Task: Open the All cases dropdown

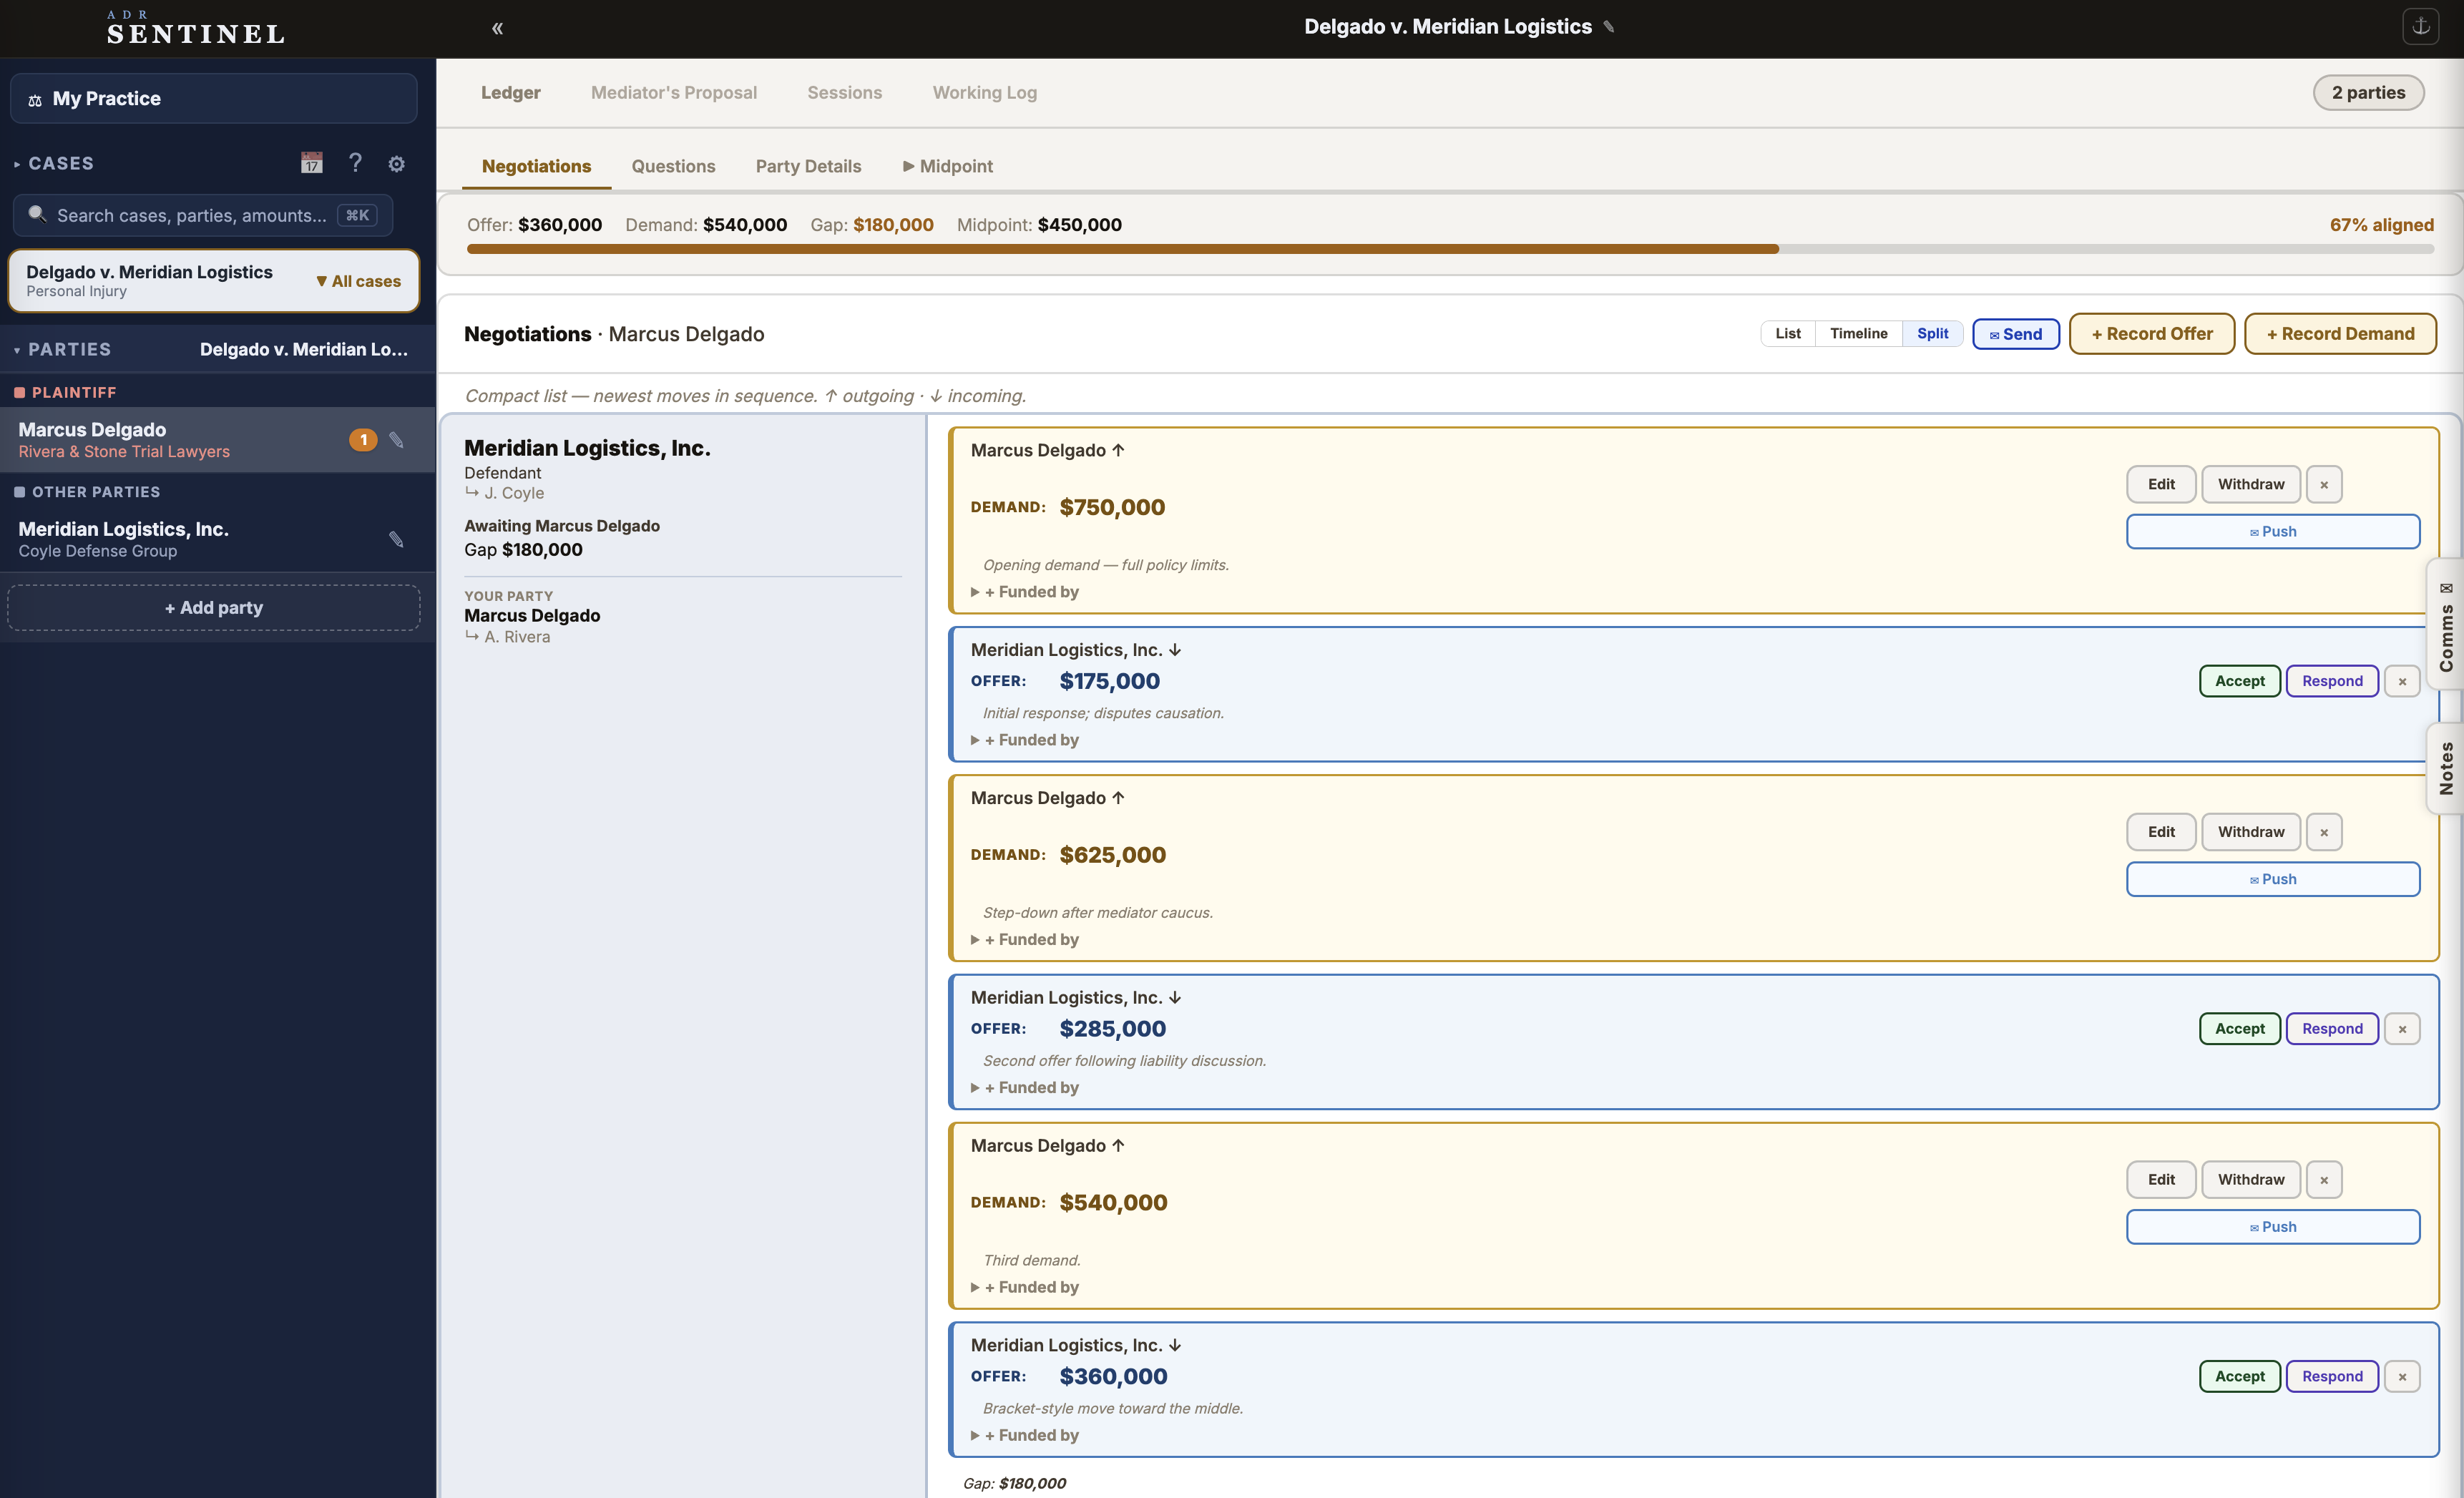Action: (x=358, y=282)
